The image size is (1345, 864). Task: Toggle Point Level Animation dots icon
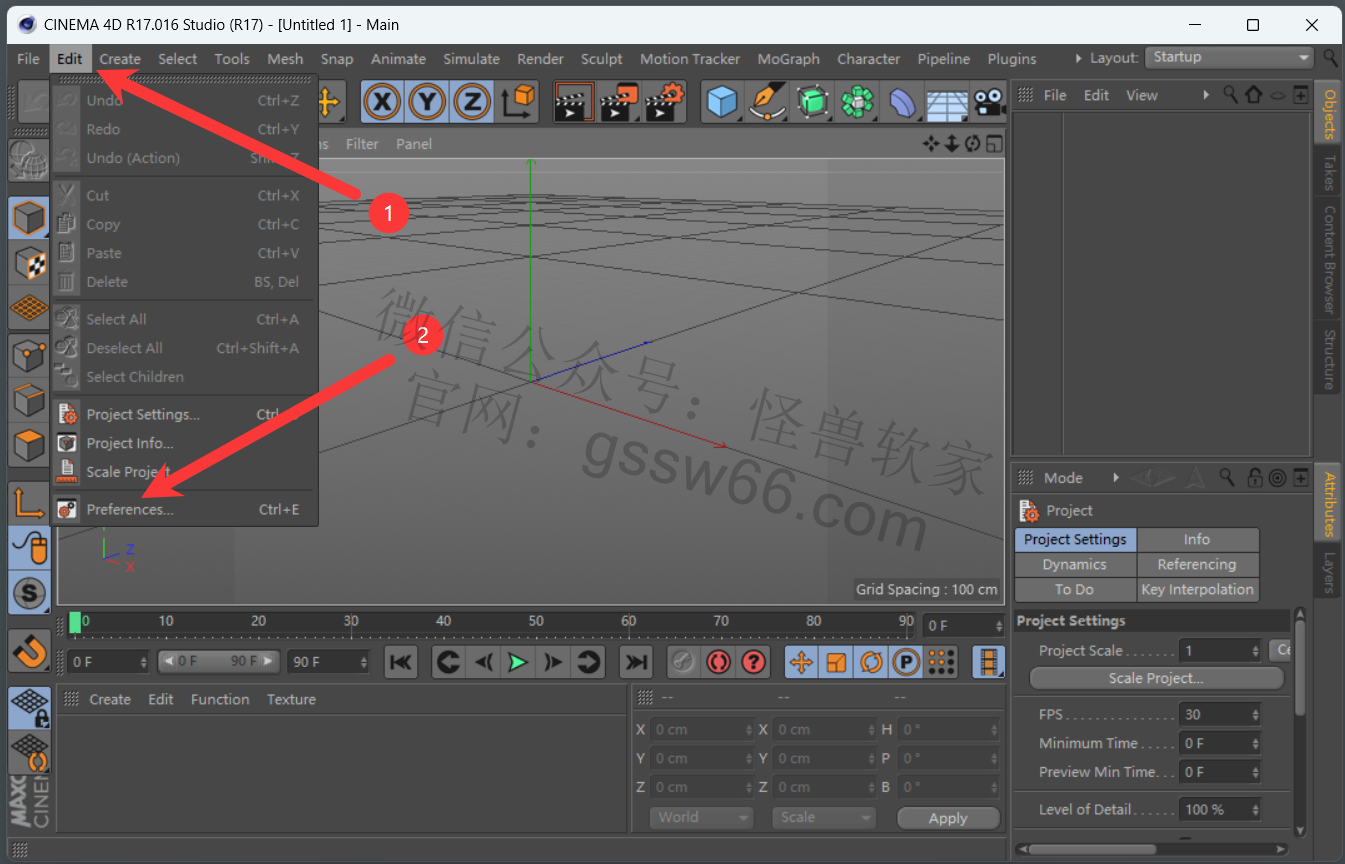(941, 661)
